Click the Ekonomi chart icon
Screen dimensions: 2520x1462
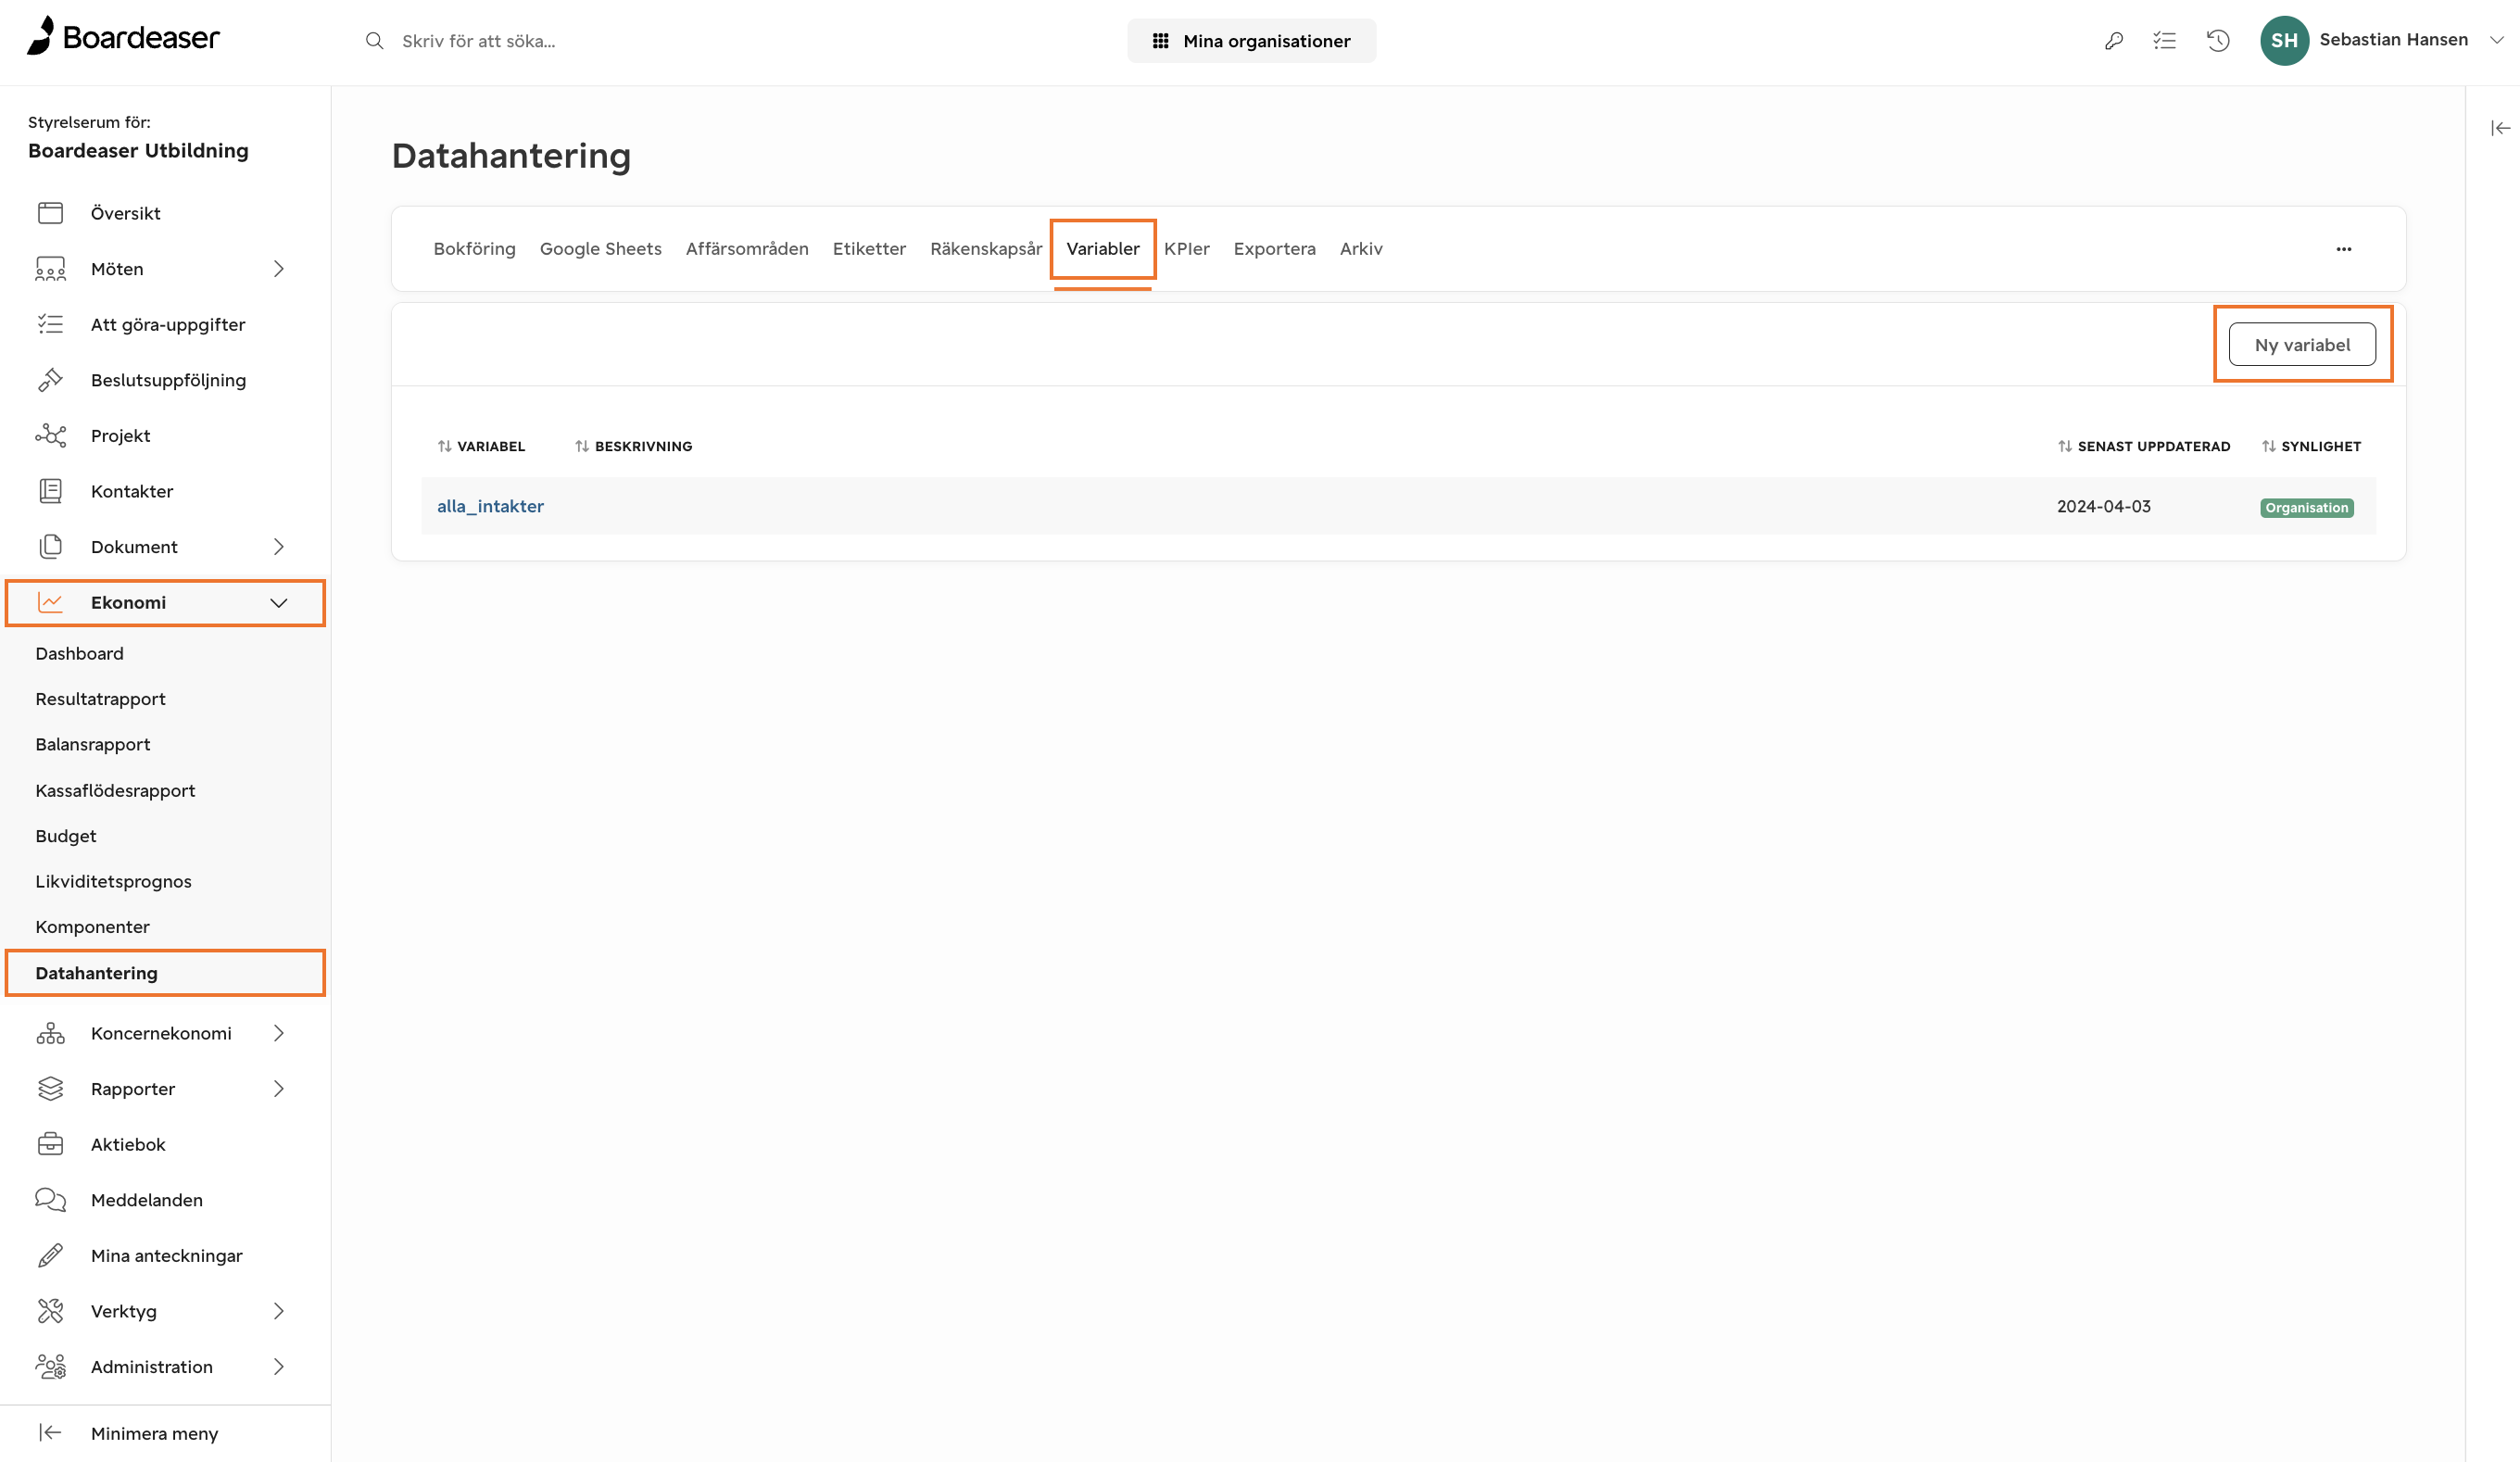(x=51, y=602)
